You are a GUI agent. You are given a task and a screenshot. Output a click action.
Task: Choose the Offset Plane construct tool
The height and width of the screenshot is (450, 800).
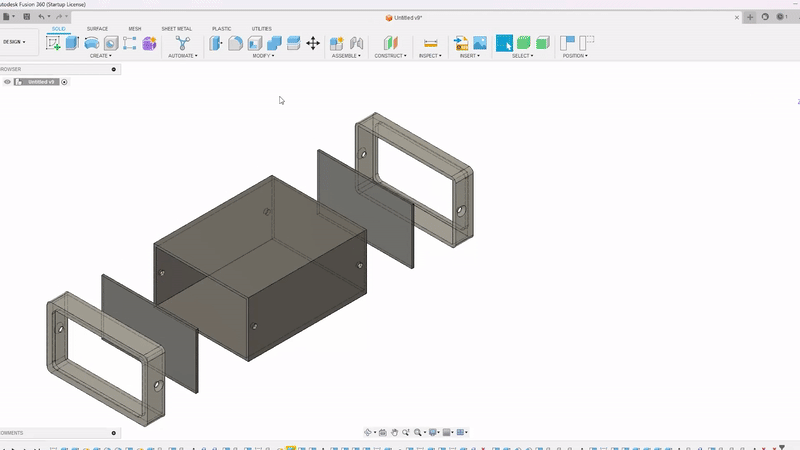click(x=390, y=43)
